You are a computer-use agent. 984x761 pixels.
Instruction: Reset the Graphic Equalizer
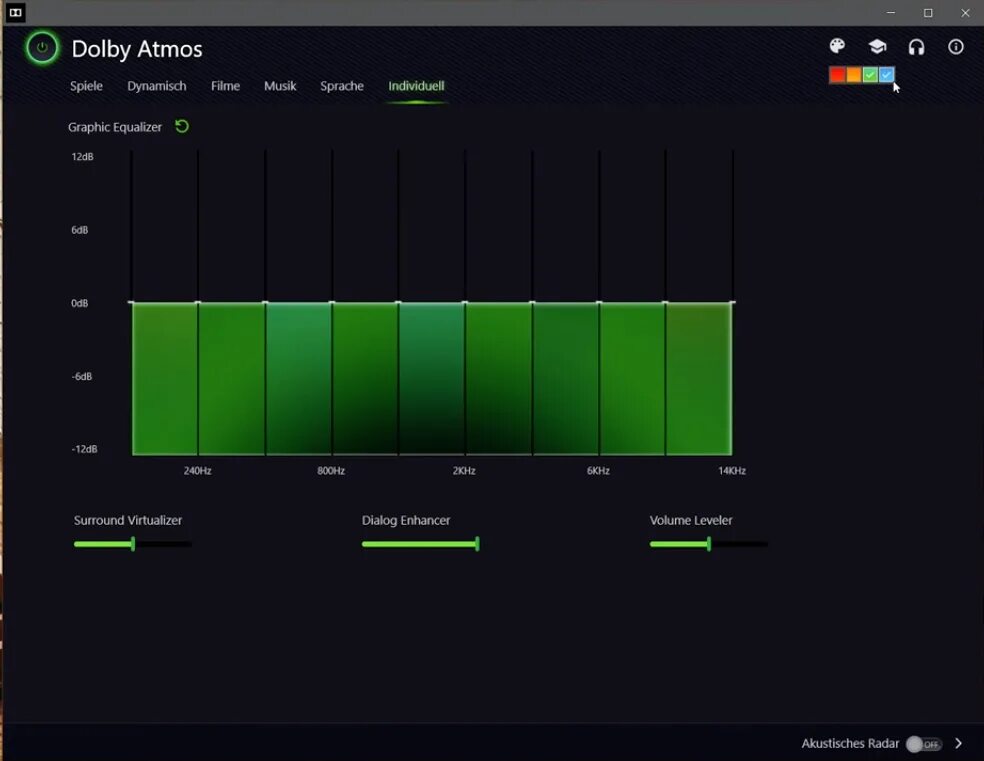(x=182, y=127)
